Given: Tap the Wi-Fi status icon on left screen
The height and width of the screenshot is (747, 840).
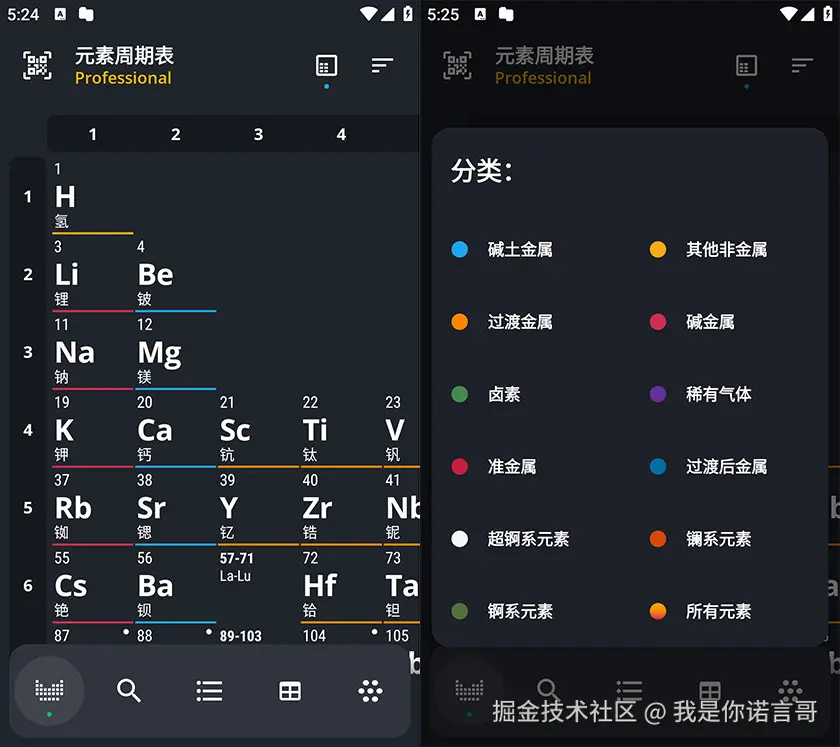Looking at the screenshot, I should (x=368, y=13).
